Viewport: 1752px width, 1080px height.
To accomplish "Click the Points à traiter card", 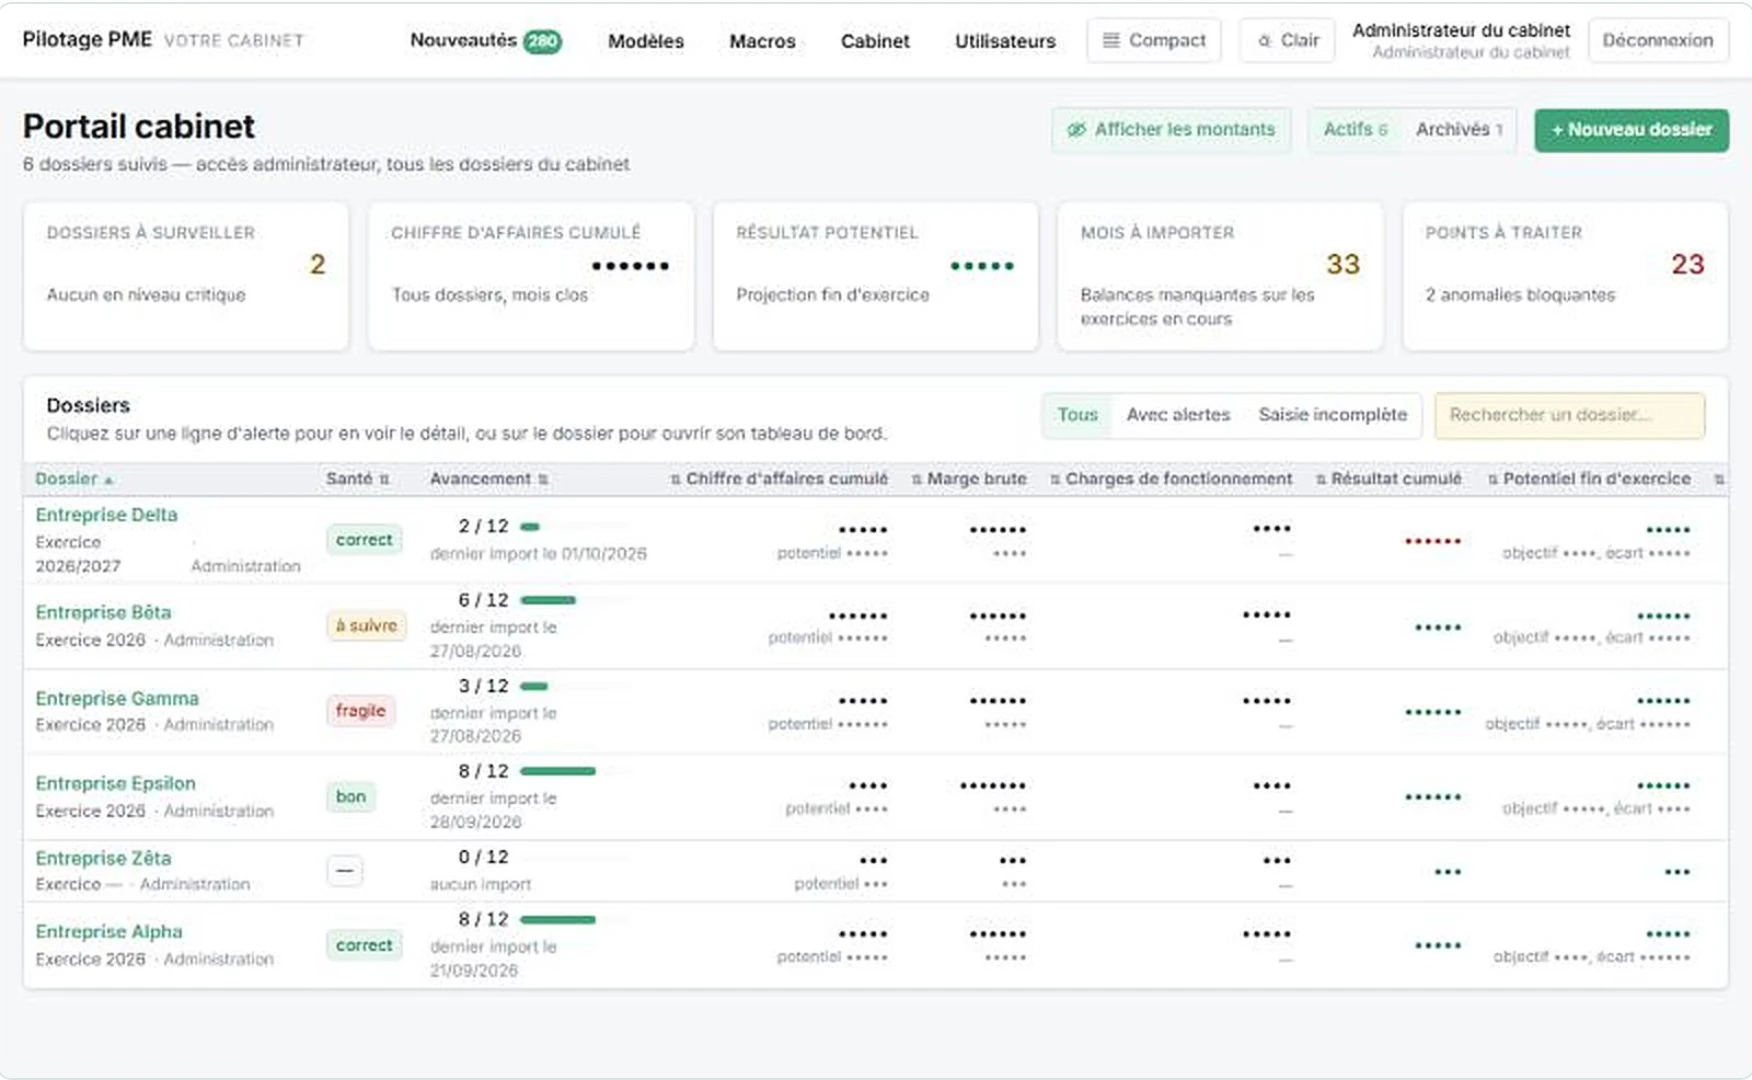I will [x=1565, y=276].
